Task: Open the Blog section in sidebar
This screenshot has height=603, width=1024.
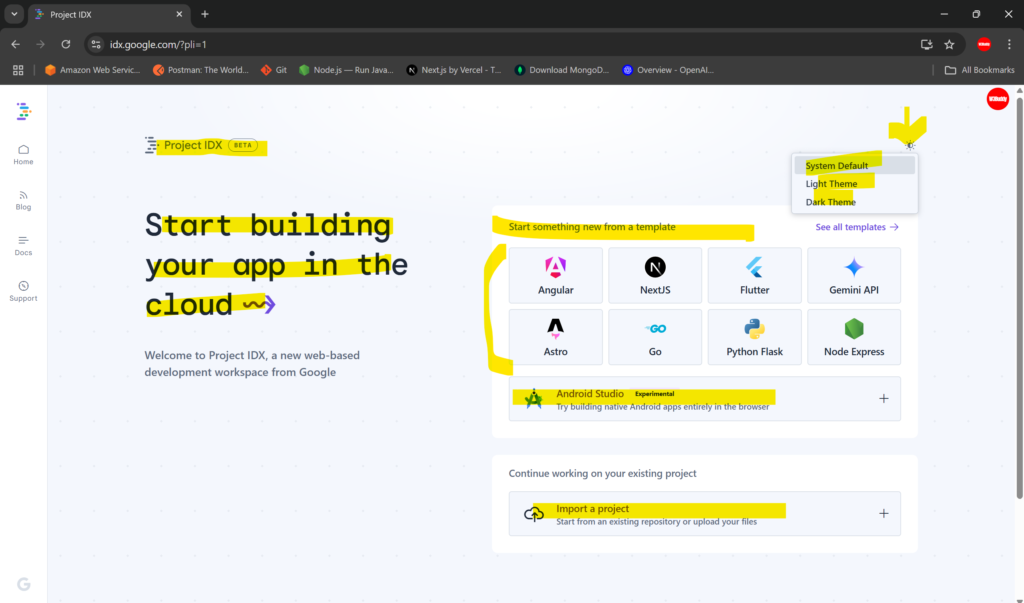Action: (x=24, y=201)
